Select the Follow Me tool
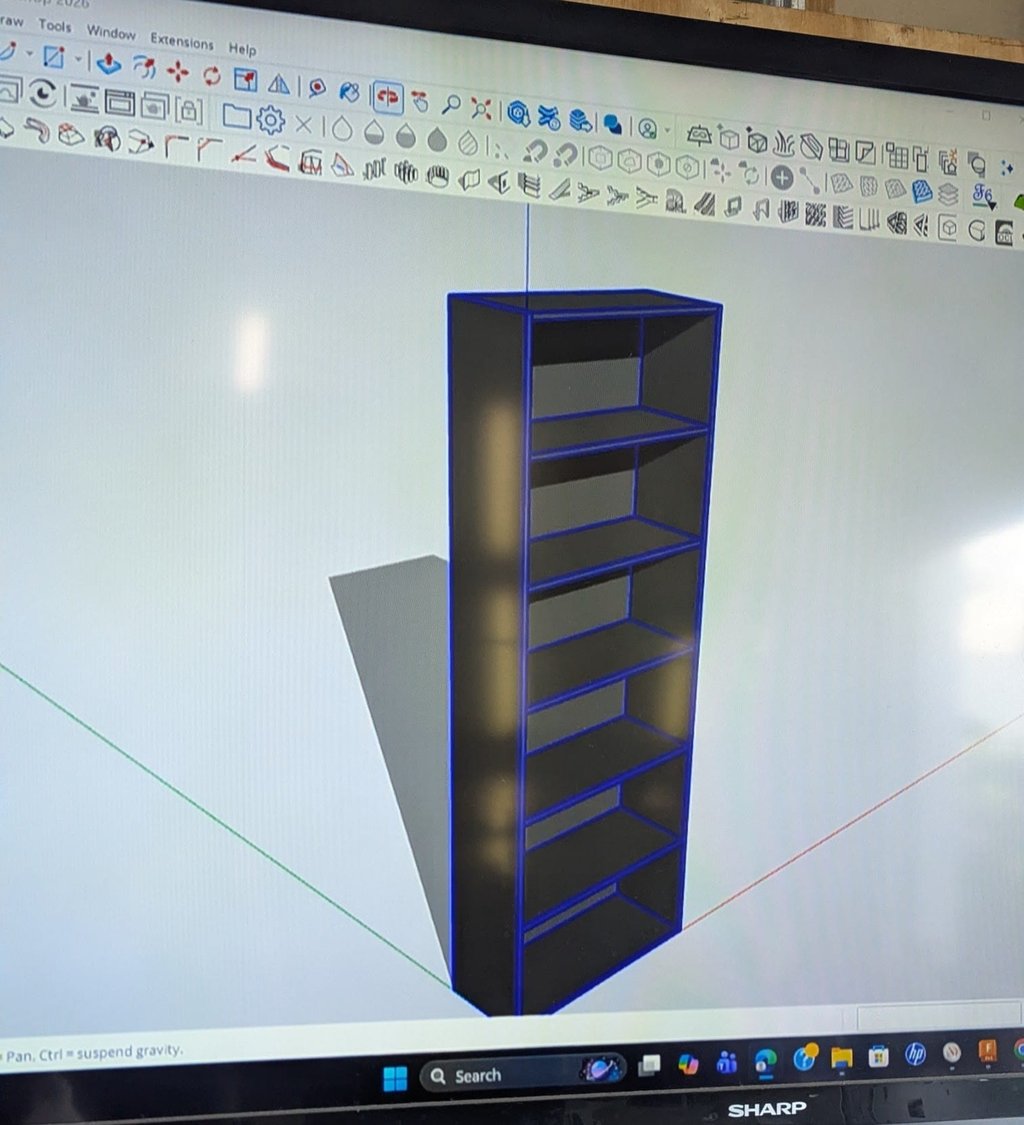1024x1125 pixels. [144, 67]
